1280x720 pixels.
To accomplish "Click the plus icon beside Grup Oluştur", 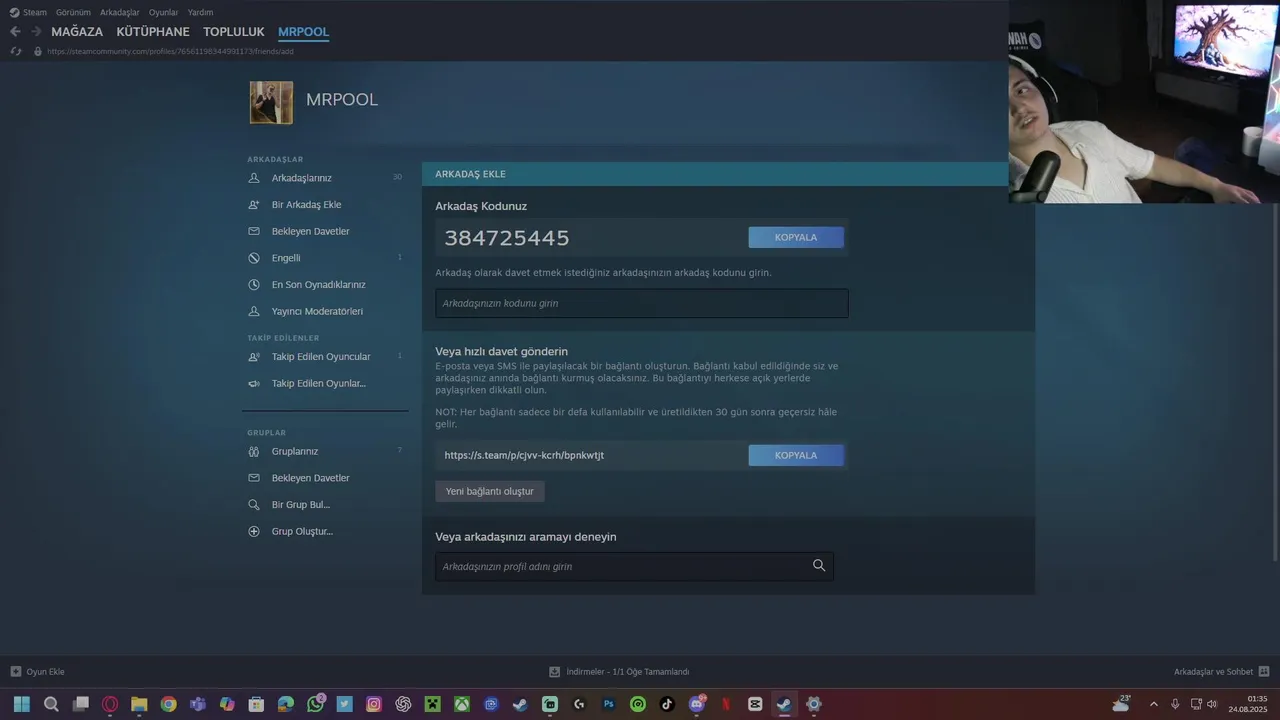I will (x=253, y=531).
